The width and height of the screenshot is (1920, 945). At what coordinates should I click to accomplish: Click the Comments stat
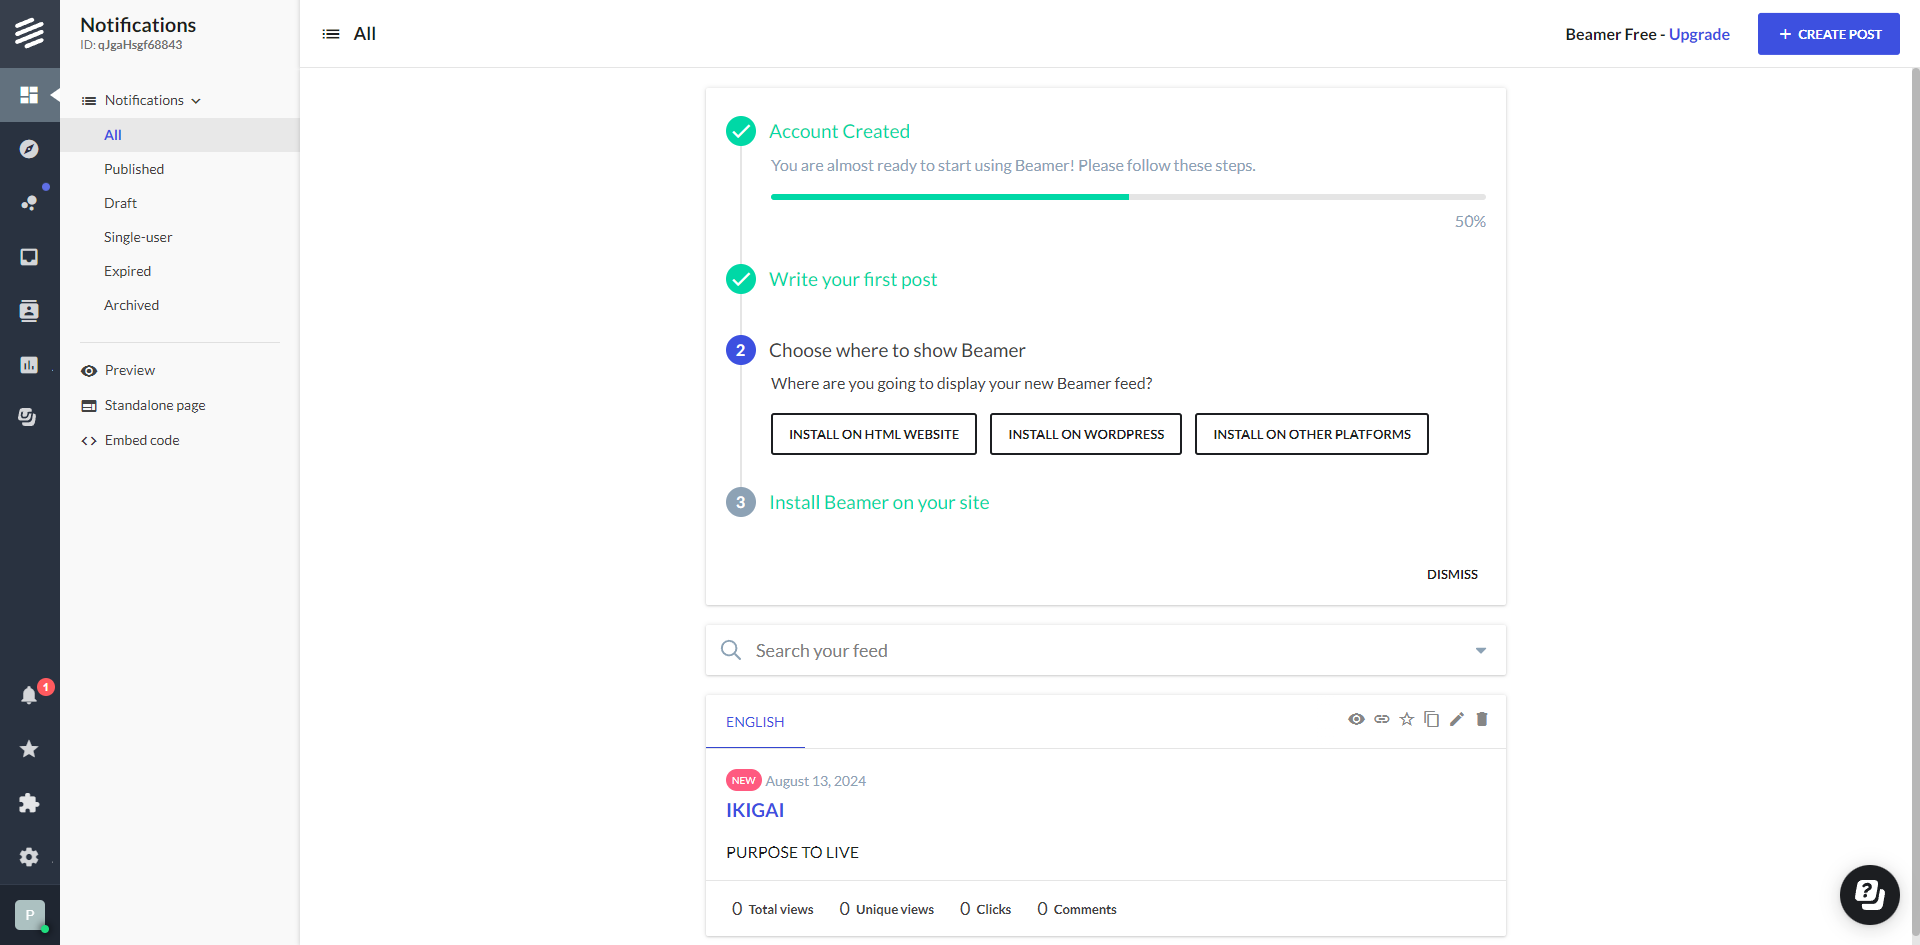(x=1076, y=909)
